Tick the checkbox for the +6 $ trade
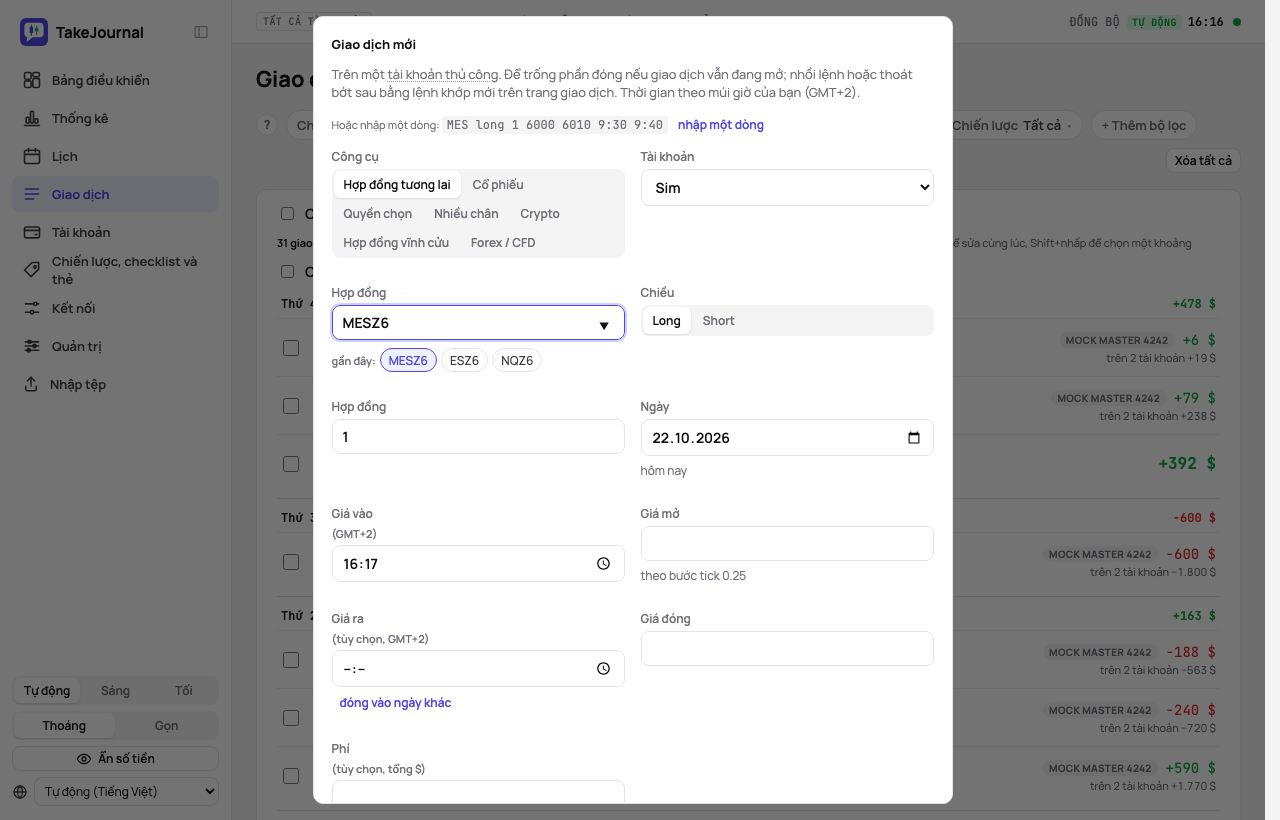Viewport: 1280px width, 820px height. (291, 348)
